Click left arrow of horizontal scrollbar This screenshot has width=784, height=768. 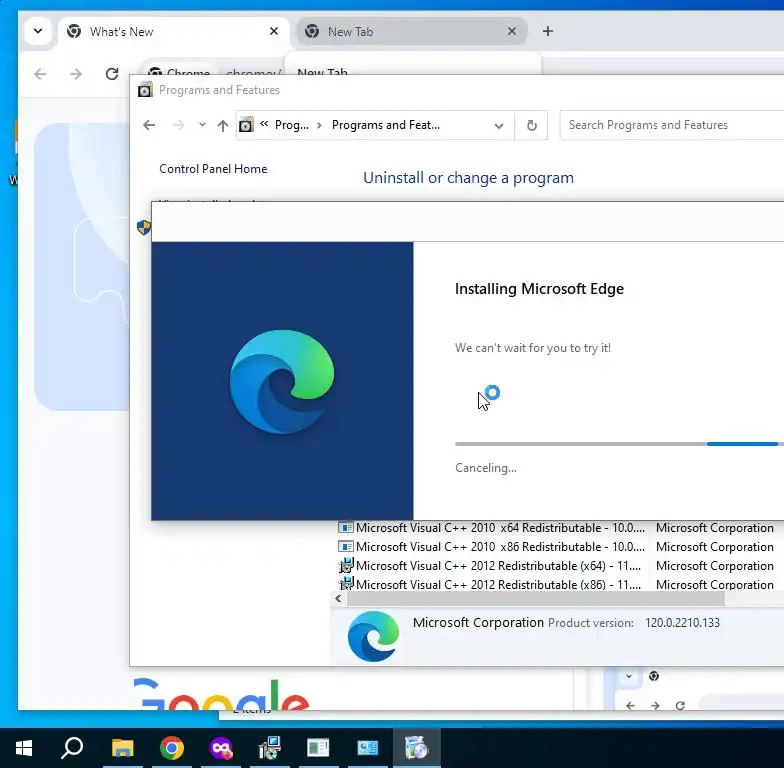coord(338,598)
